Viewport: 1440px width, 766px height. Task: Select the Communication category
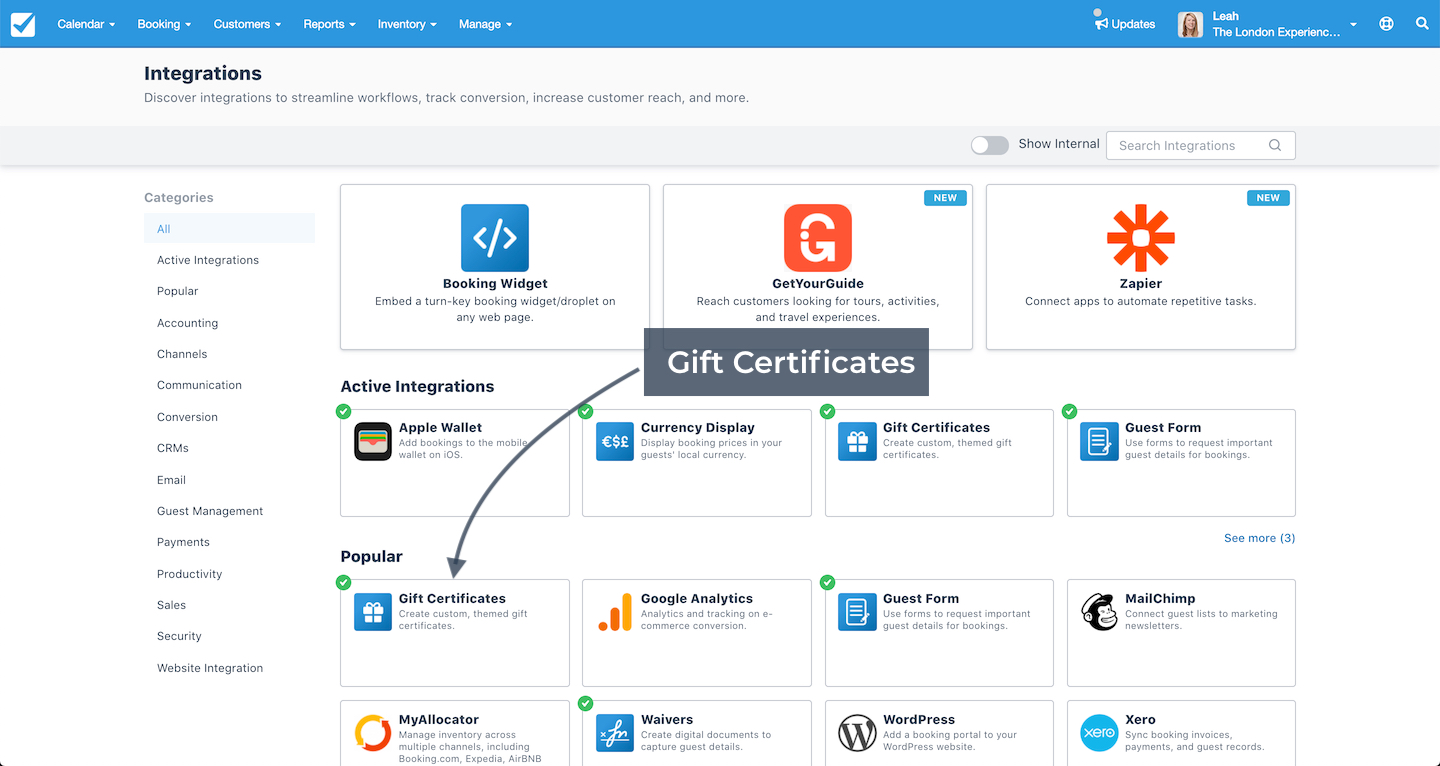coord(199,385)
